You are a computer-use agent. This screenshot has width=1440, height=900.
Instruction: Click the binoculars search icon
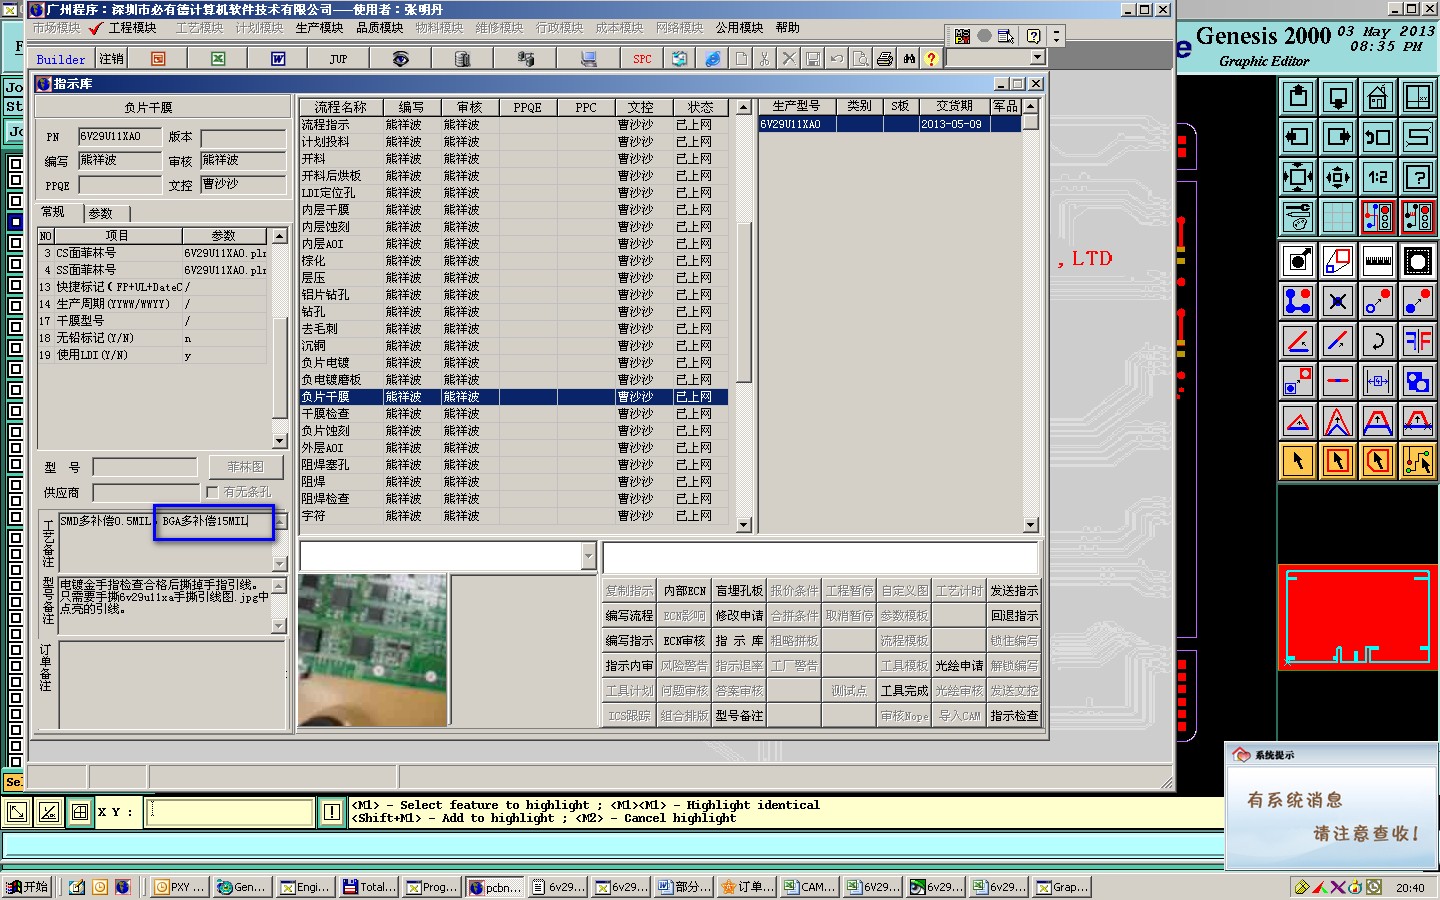pos(908,59)
